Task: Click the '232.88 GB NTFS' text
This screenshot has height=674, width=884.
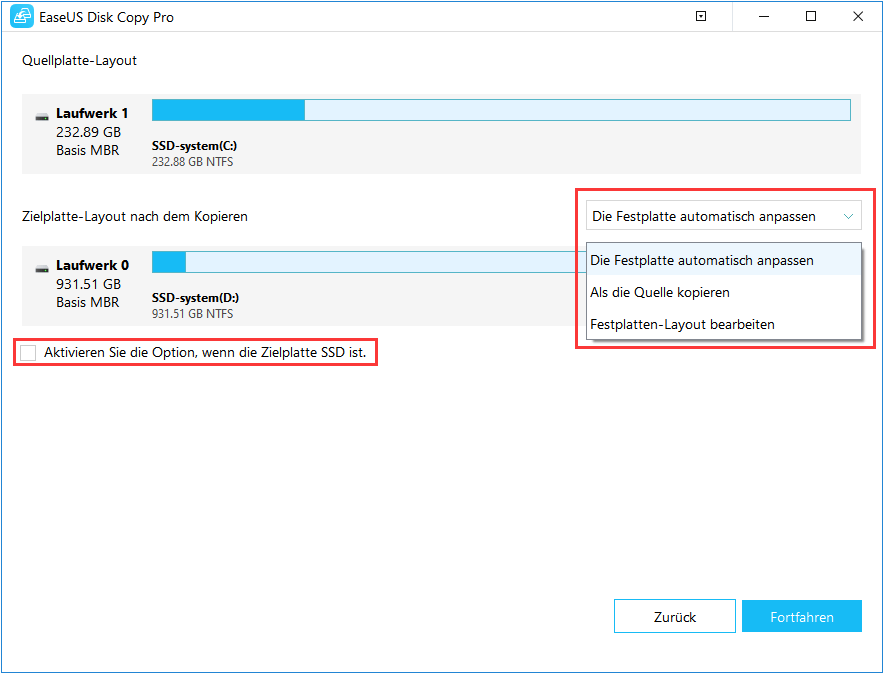Action: [192, 162]
